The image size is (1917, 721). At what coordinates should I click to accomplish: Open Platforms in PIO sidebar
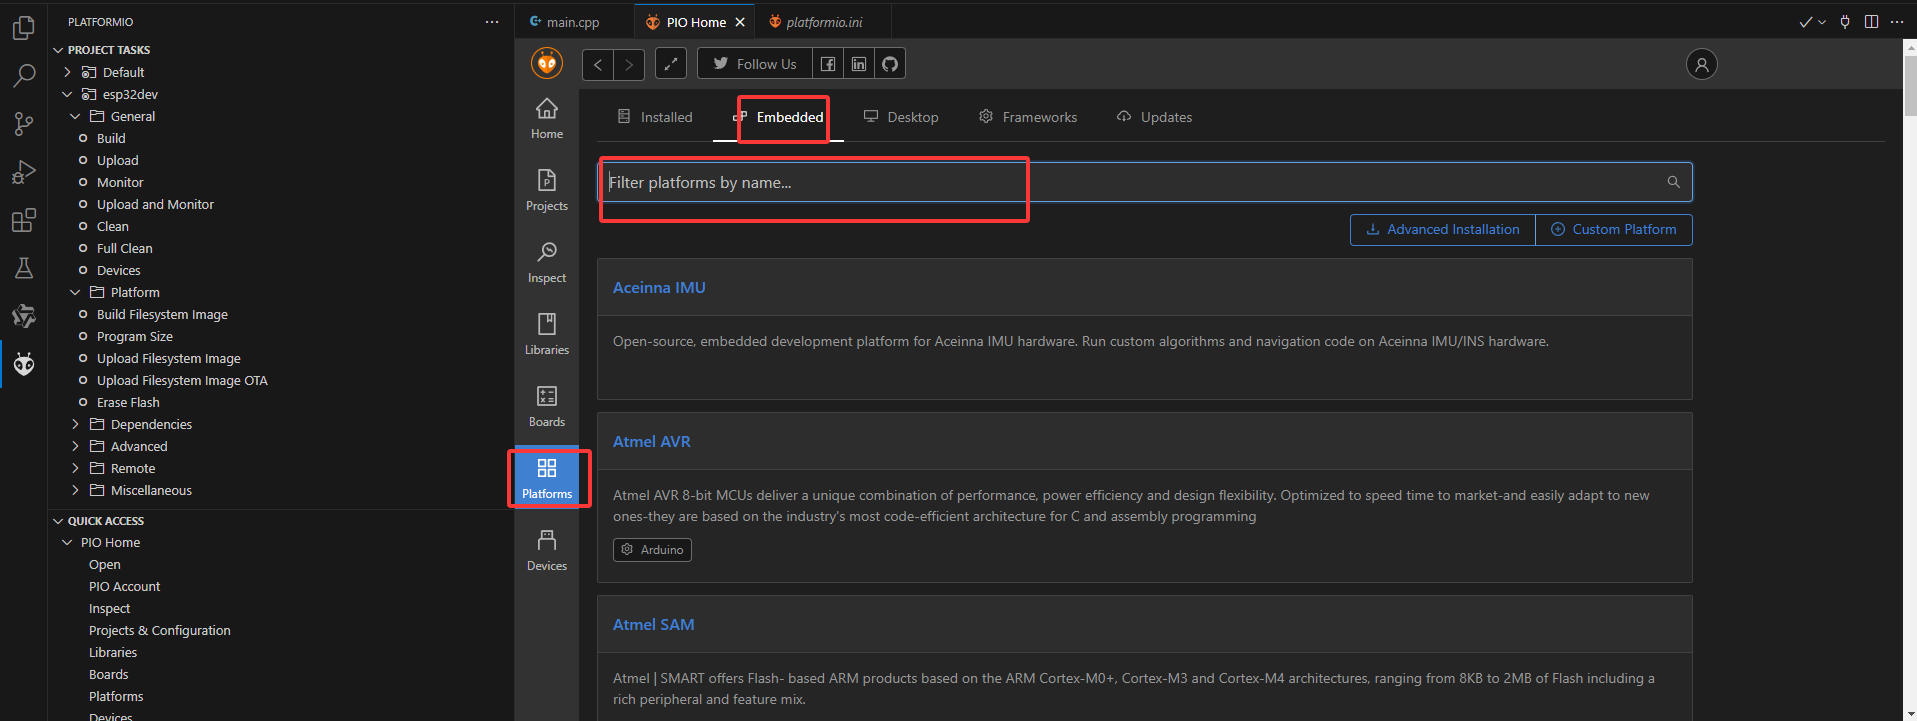click(x=547, y=478)
